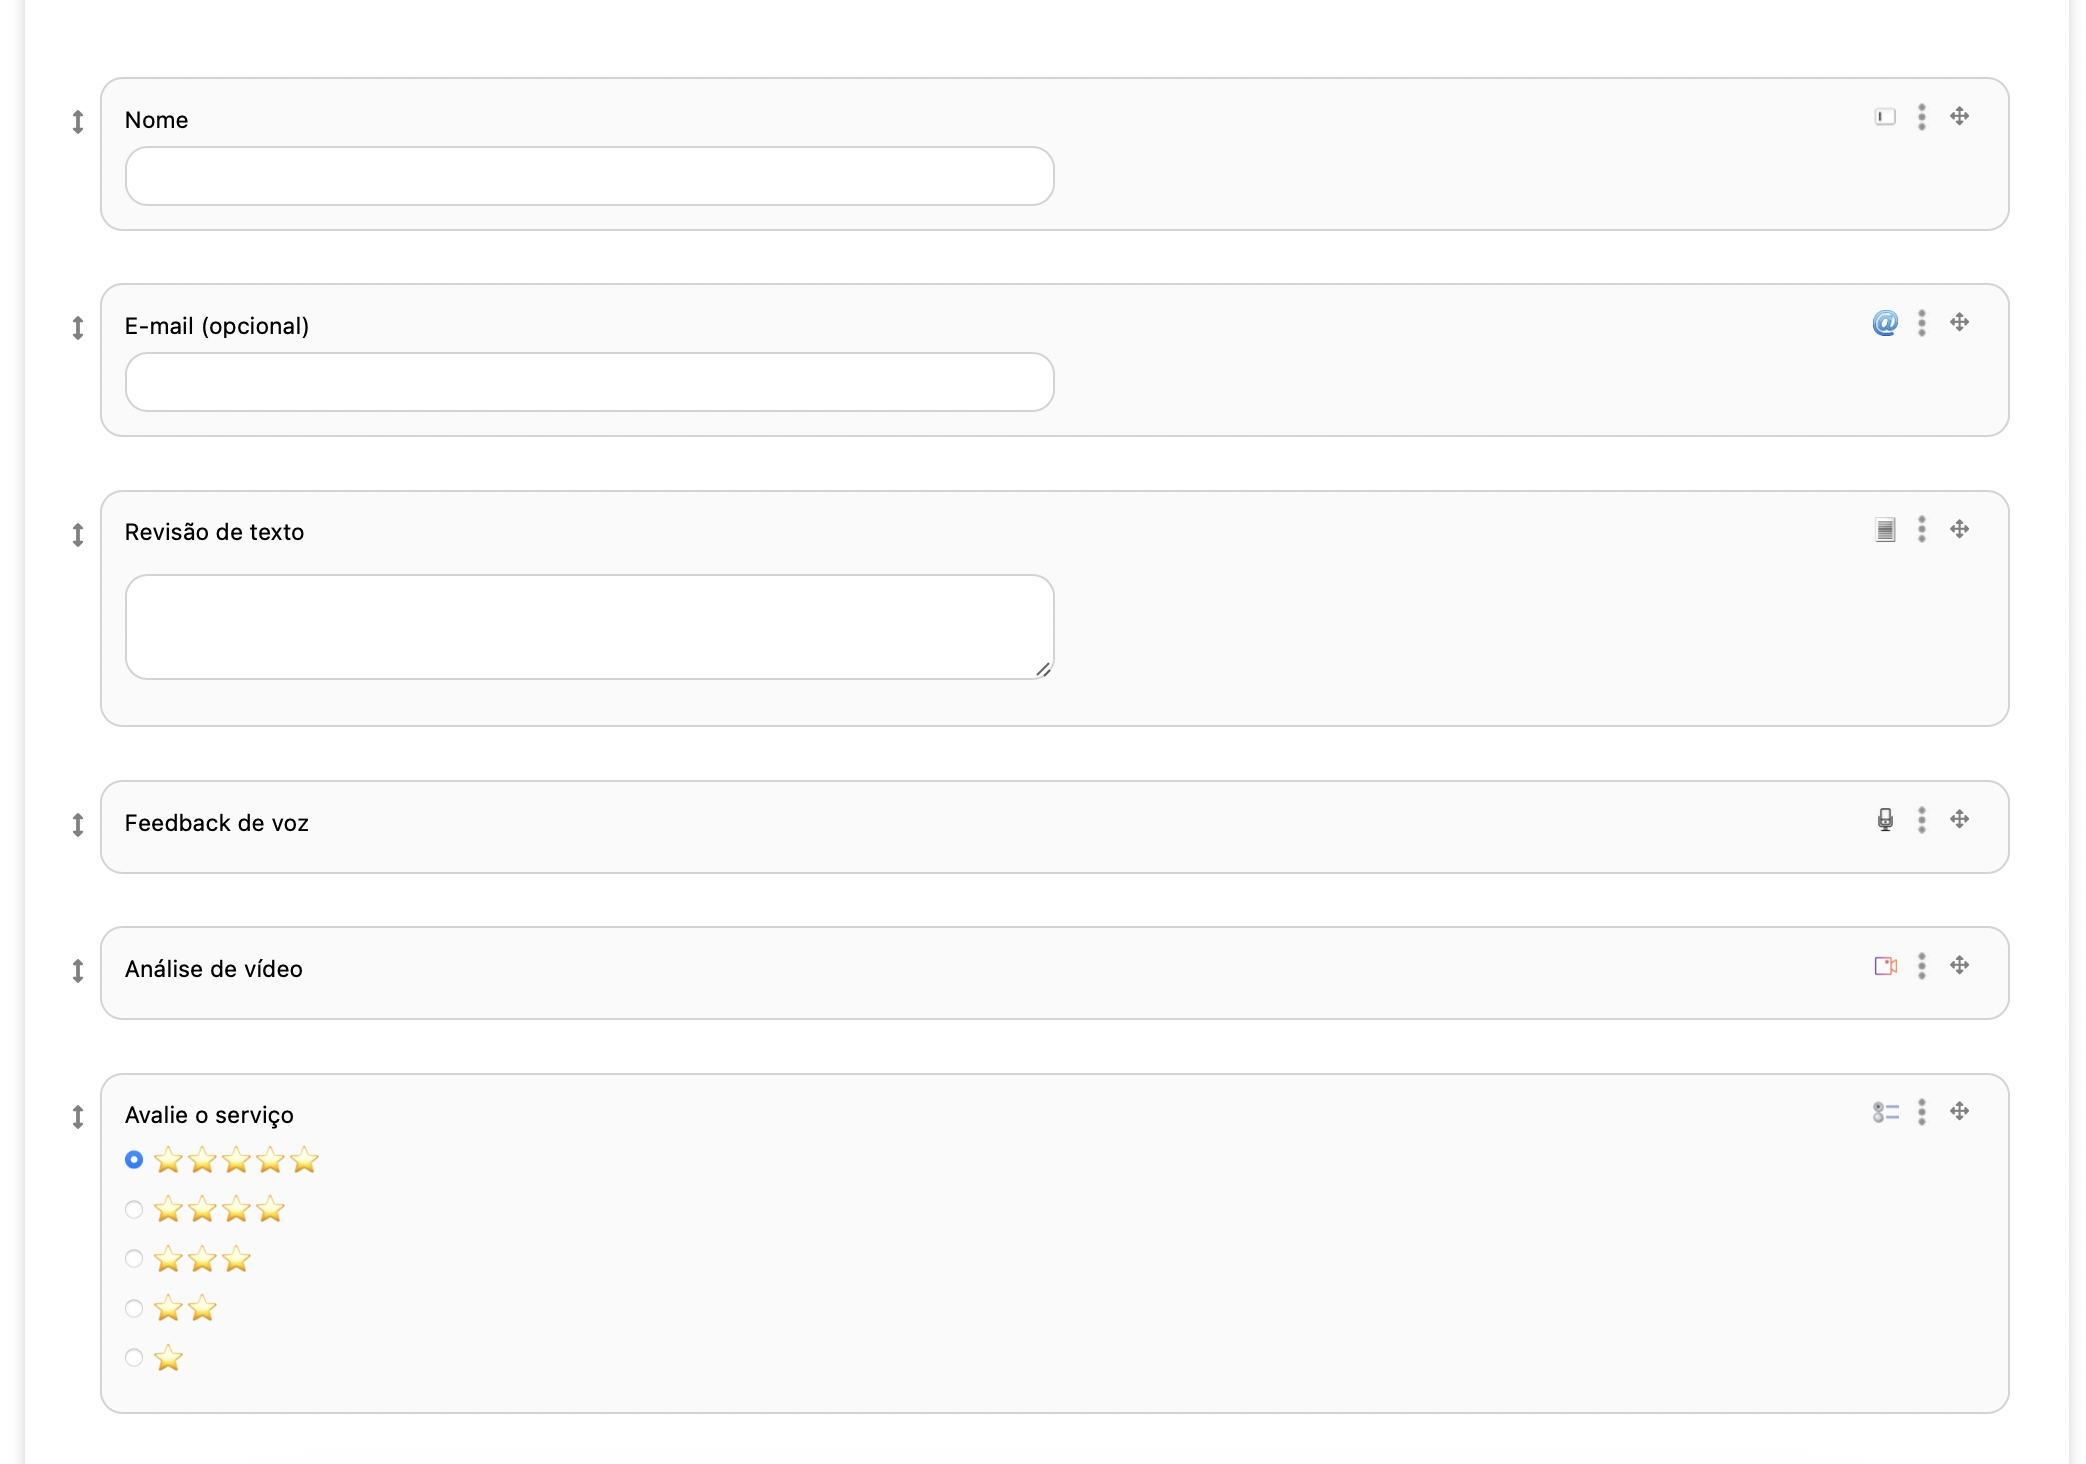Click the move handle on Análise de vídeo
The image size is (2086, 1464).
1960,966
